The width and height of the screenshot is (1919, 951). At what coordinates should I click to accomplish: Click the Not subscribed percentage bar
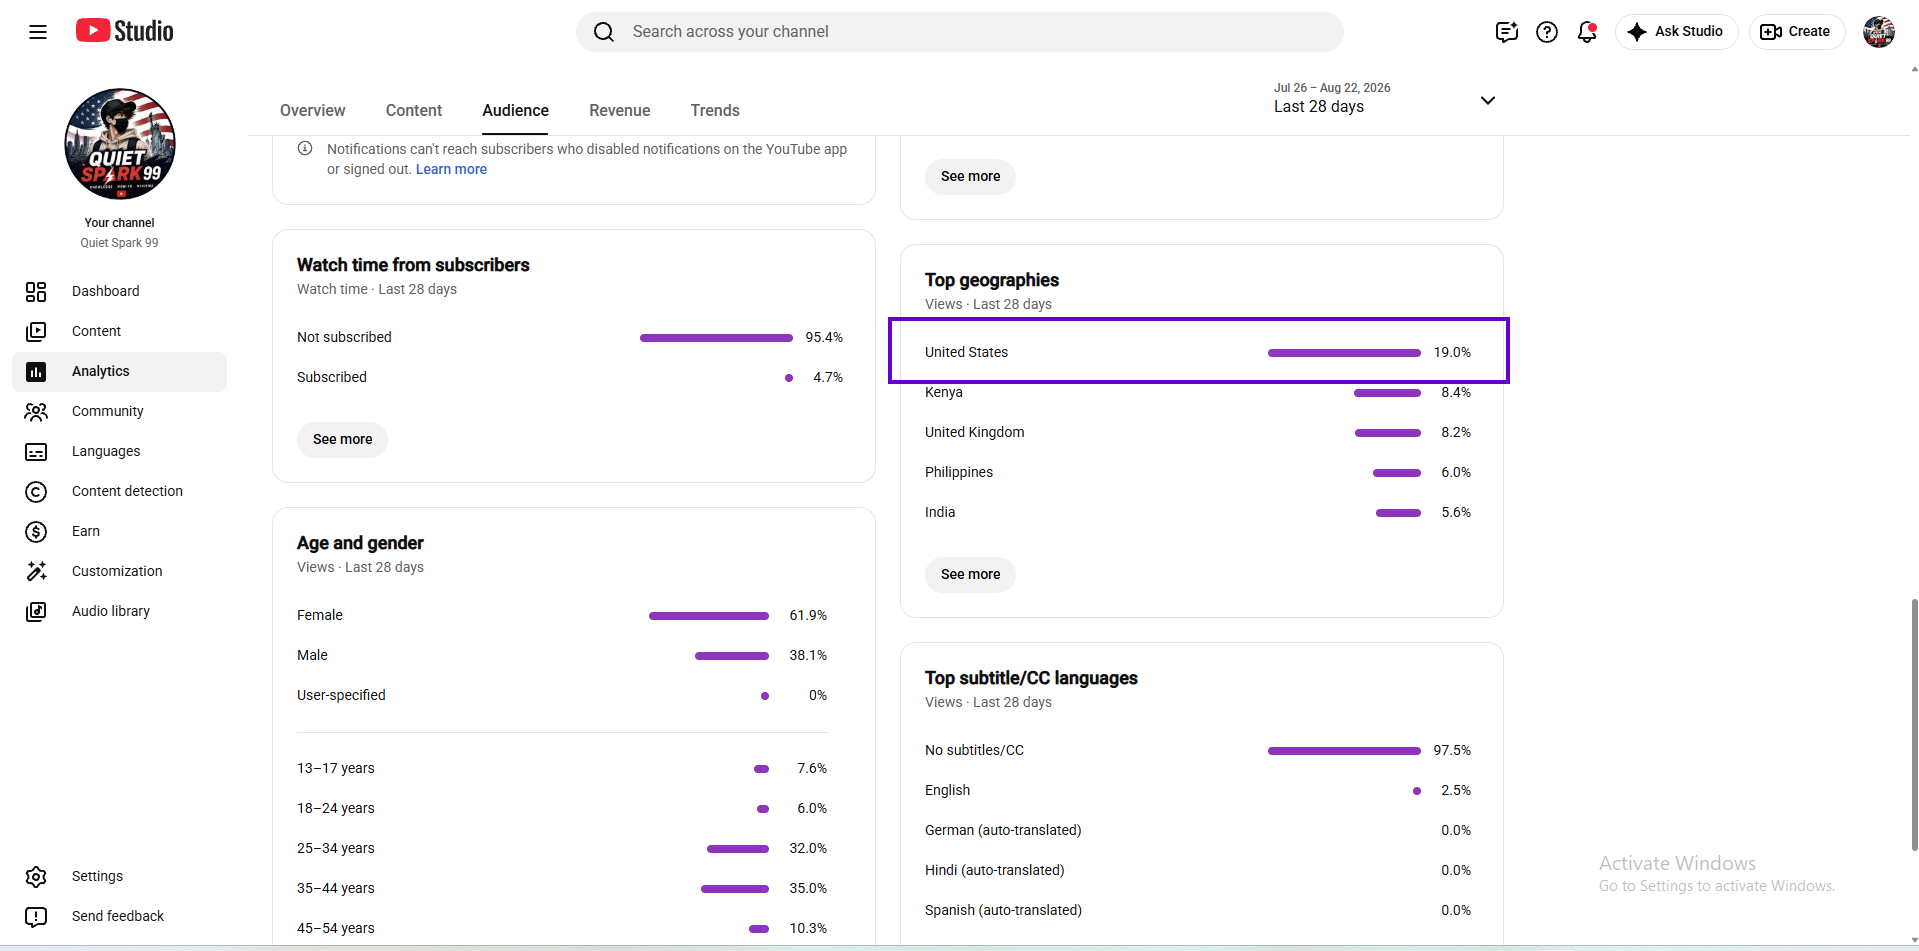716,338
